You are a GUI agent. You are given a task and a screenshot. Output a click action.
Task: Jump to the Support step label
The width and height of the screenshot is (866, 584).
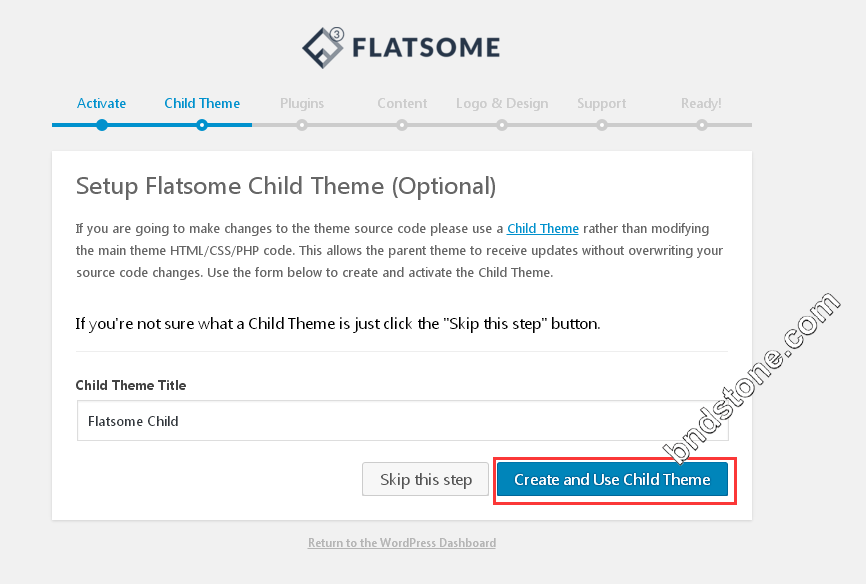[x=601, y=103]
